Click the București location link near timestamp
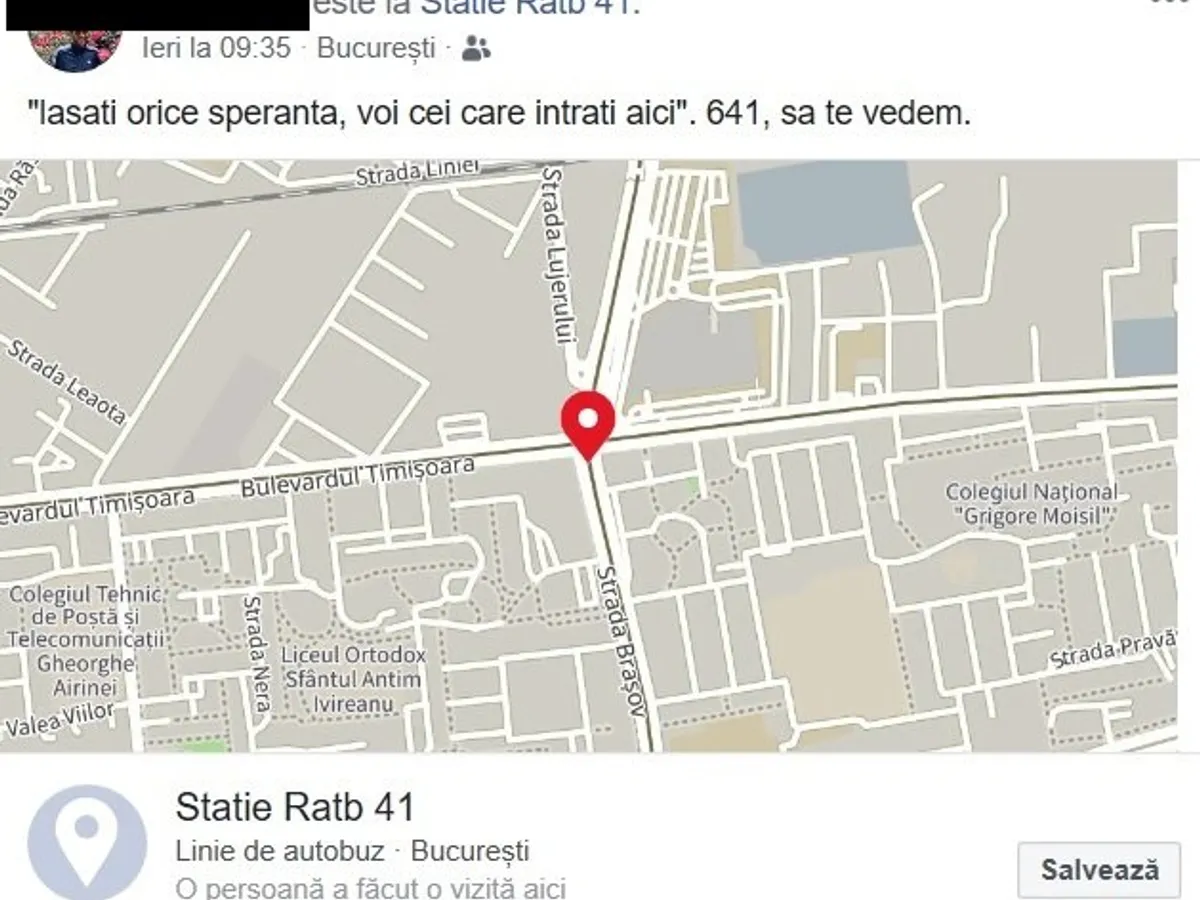 click(376, 48)
